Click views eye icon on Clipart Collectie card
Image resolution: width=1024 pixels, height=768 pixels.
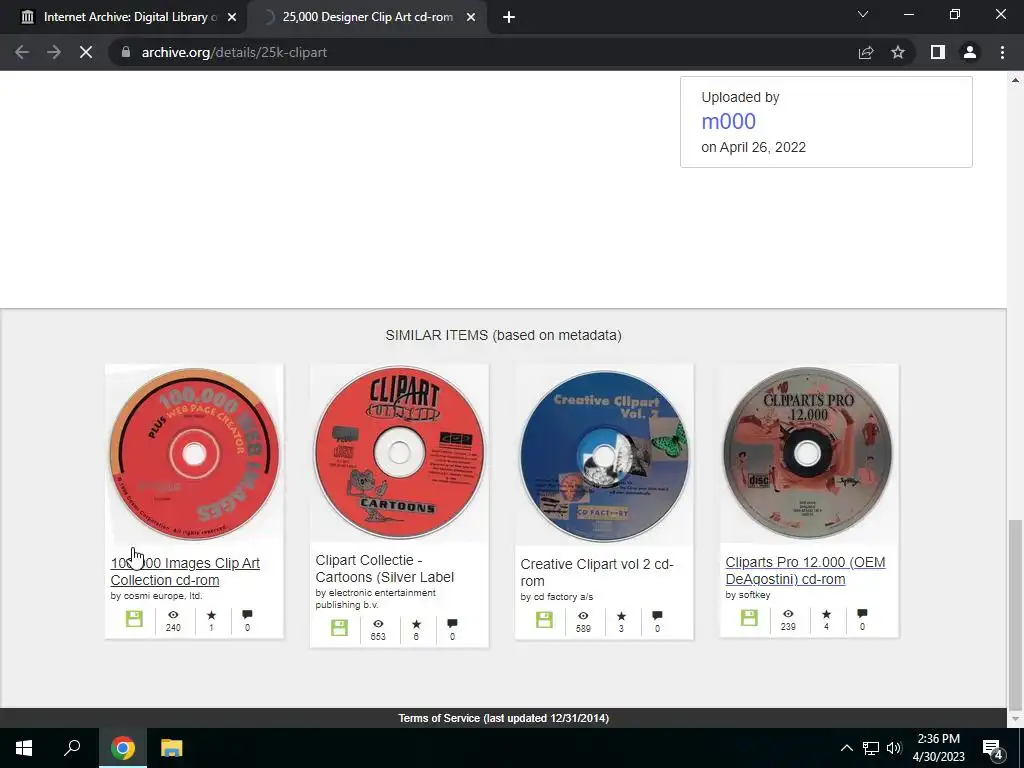coord(378,624)
